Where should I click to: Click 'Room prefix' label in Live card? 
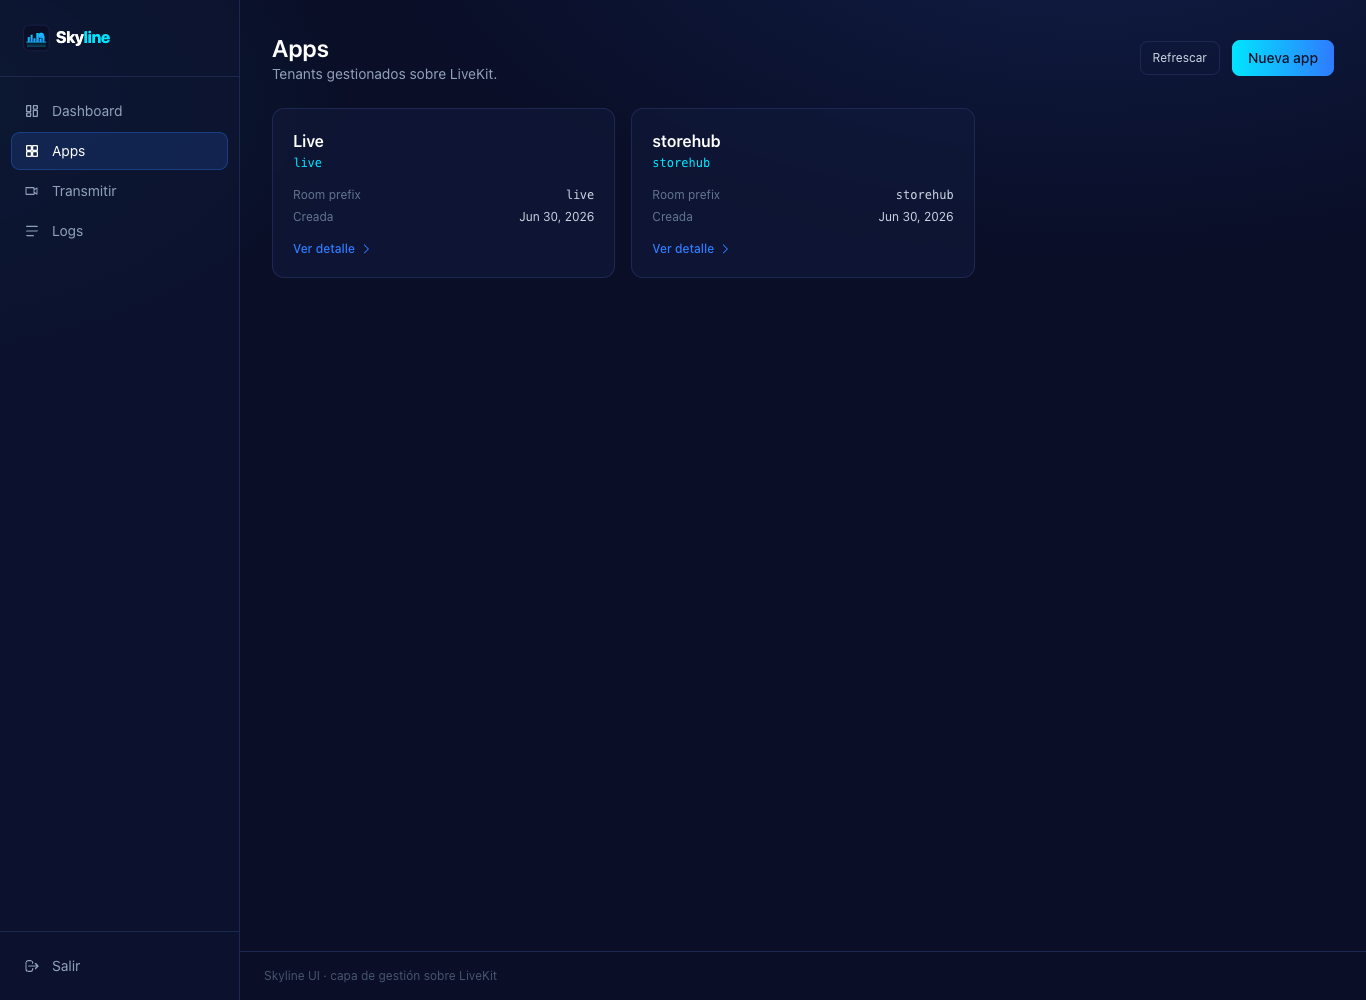pyautogui.click(x=327, y=195)
